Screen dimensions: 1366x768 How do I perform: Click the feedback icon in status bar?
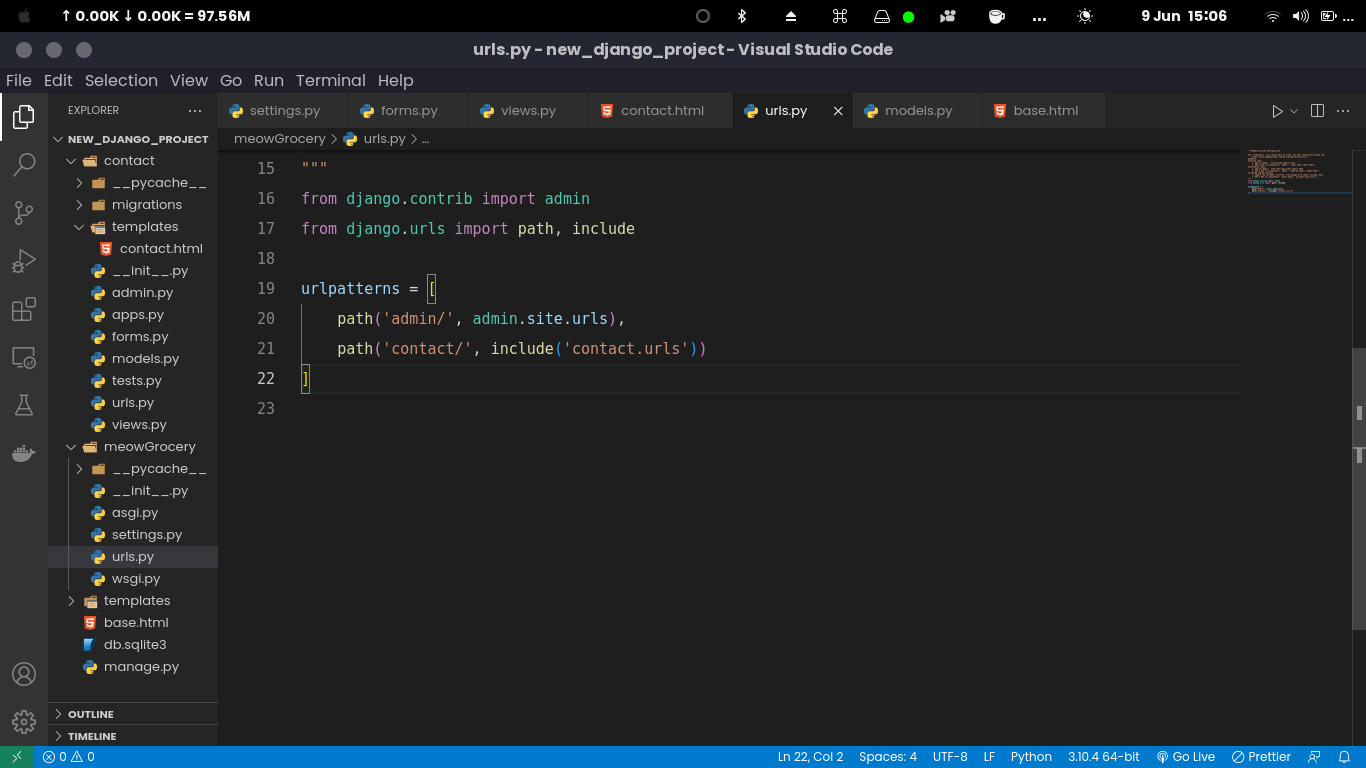click(1314, 757)
